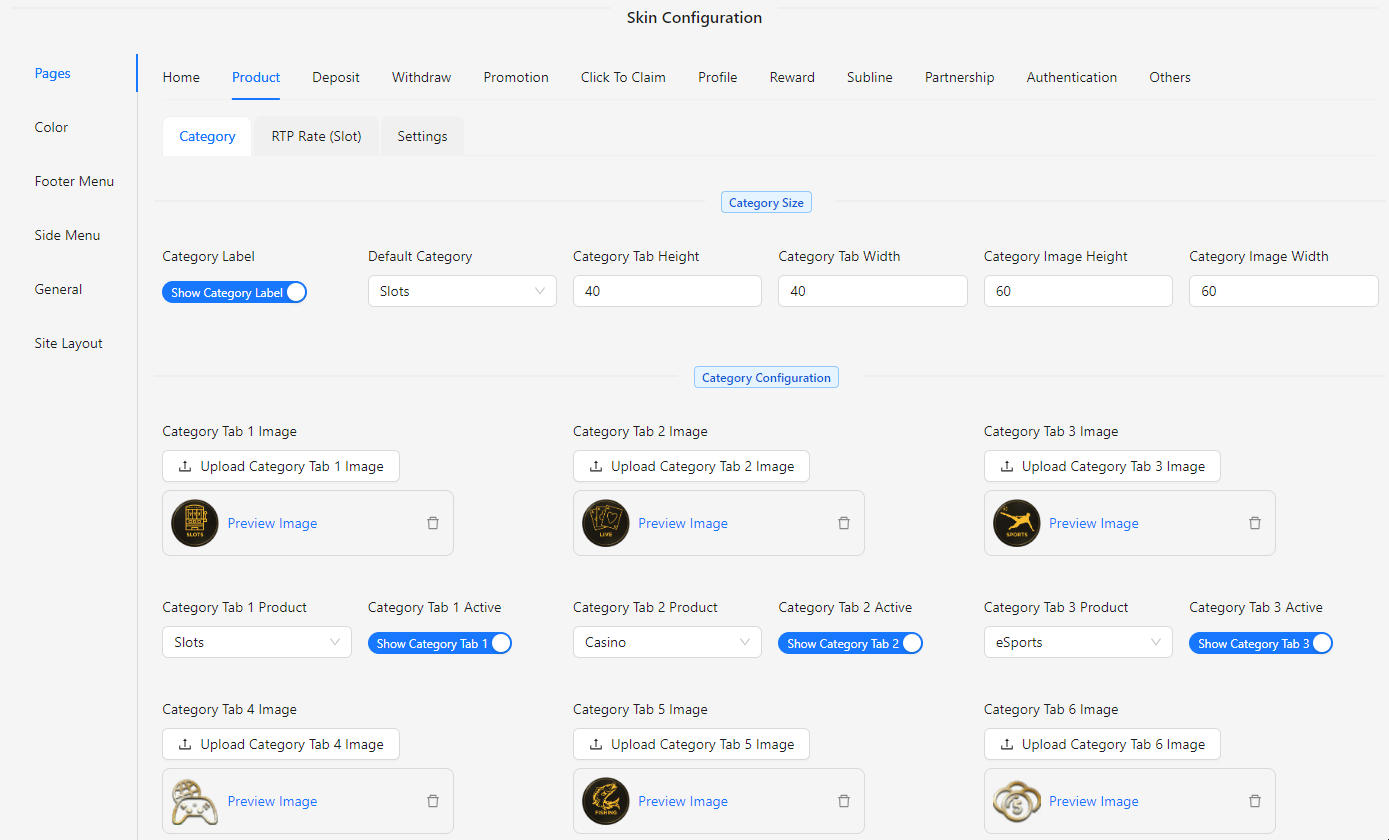The image size is (1389, 840).
Task: Disable Show Category Tab 1 switch
Action: pyautogui.click(x=440, y=643)
